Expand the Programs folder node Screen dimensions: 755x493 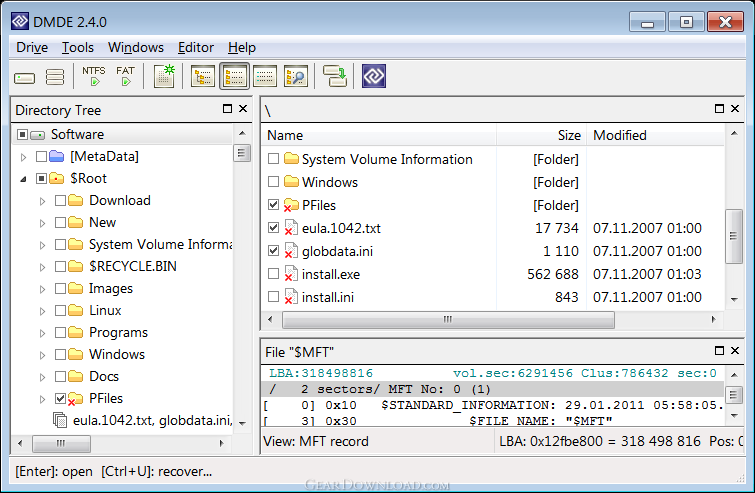[x=42, y=333]
